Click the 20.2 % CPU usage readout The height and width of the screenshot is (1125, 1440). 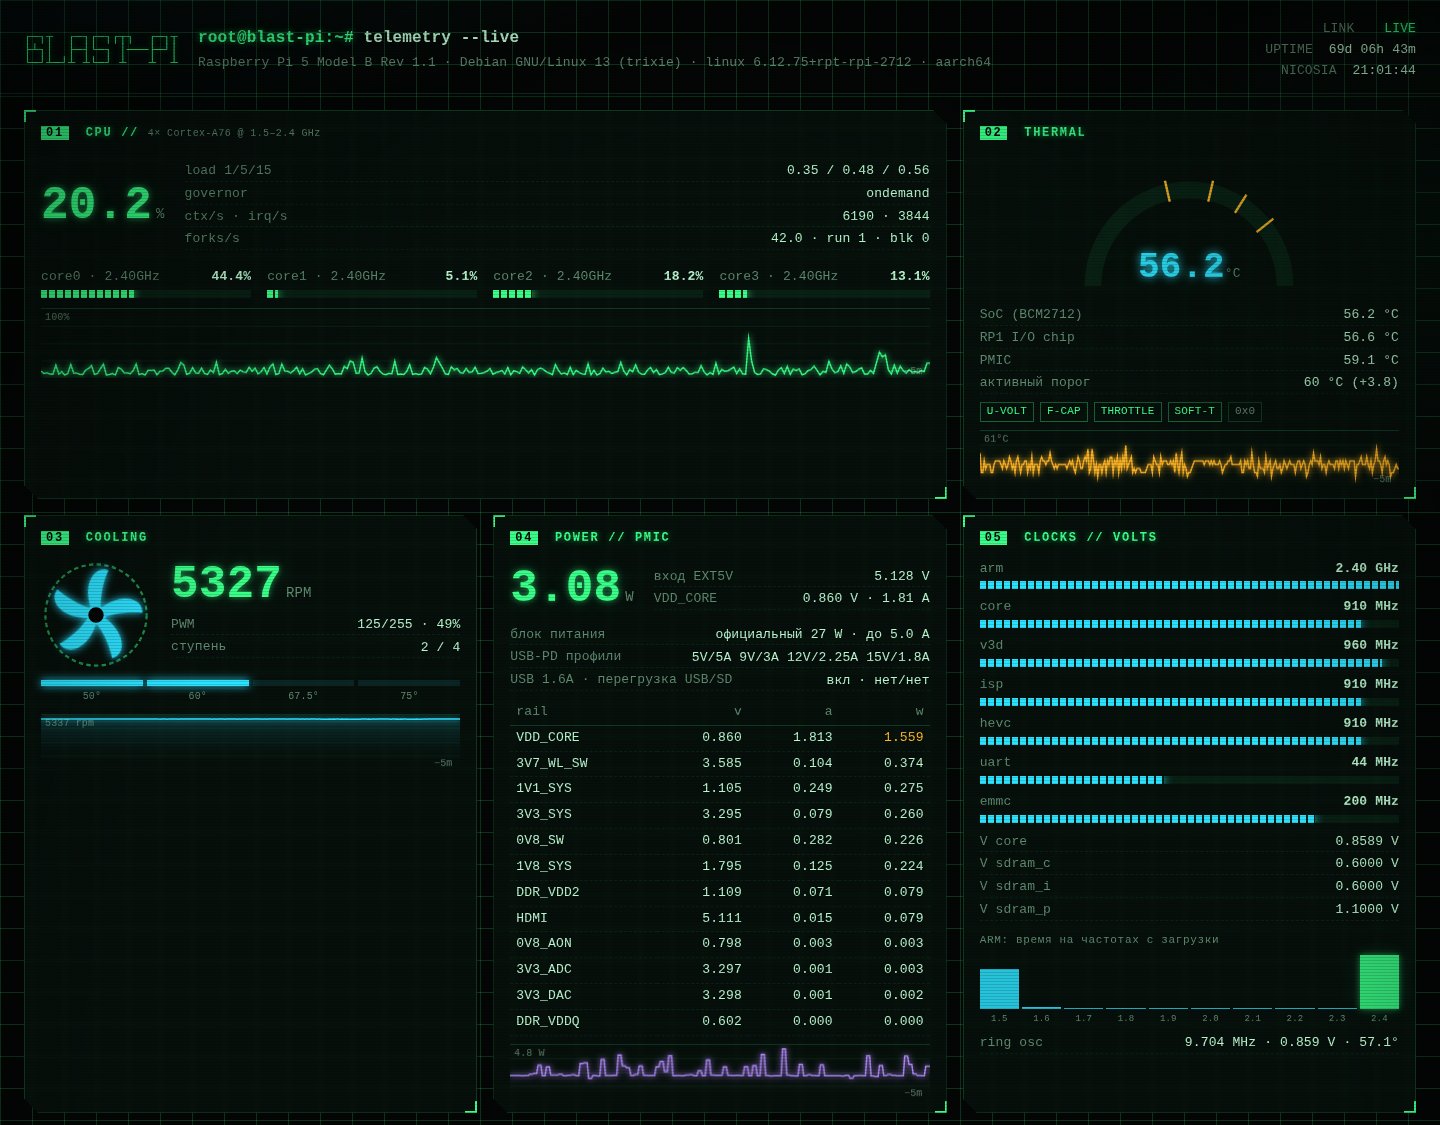click(103, 204)
